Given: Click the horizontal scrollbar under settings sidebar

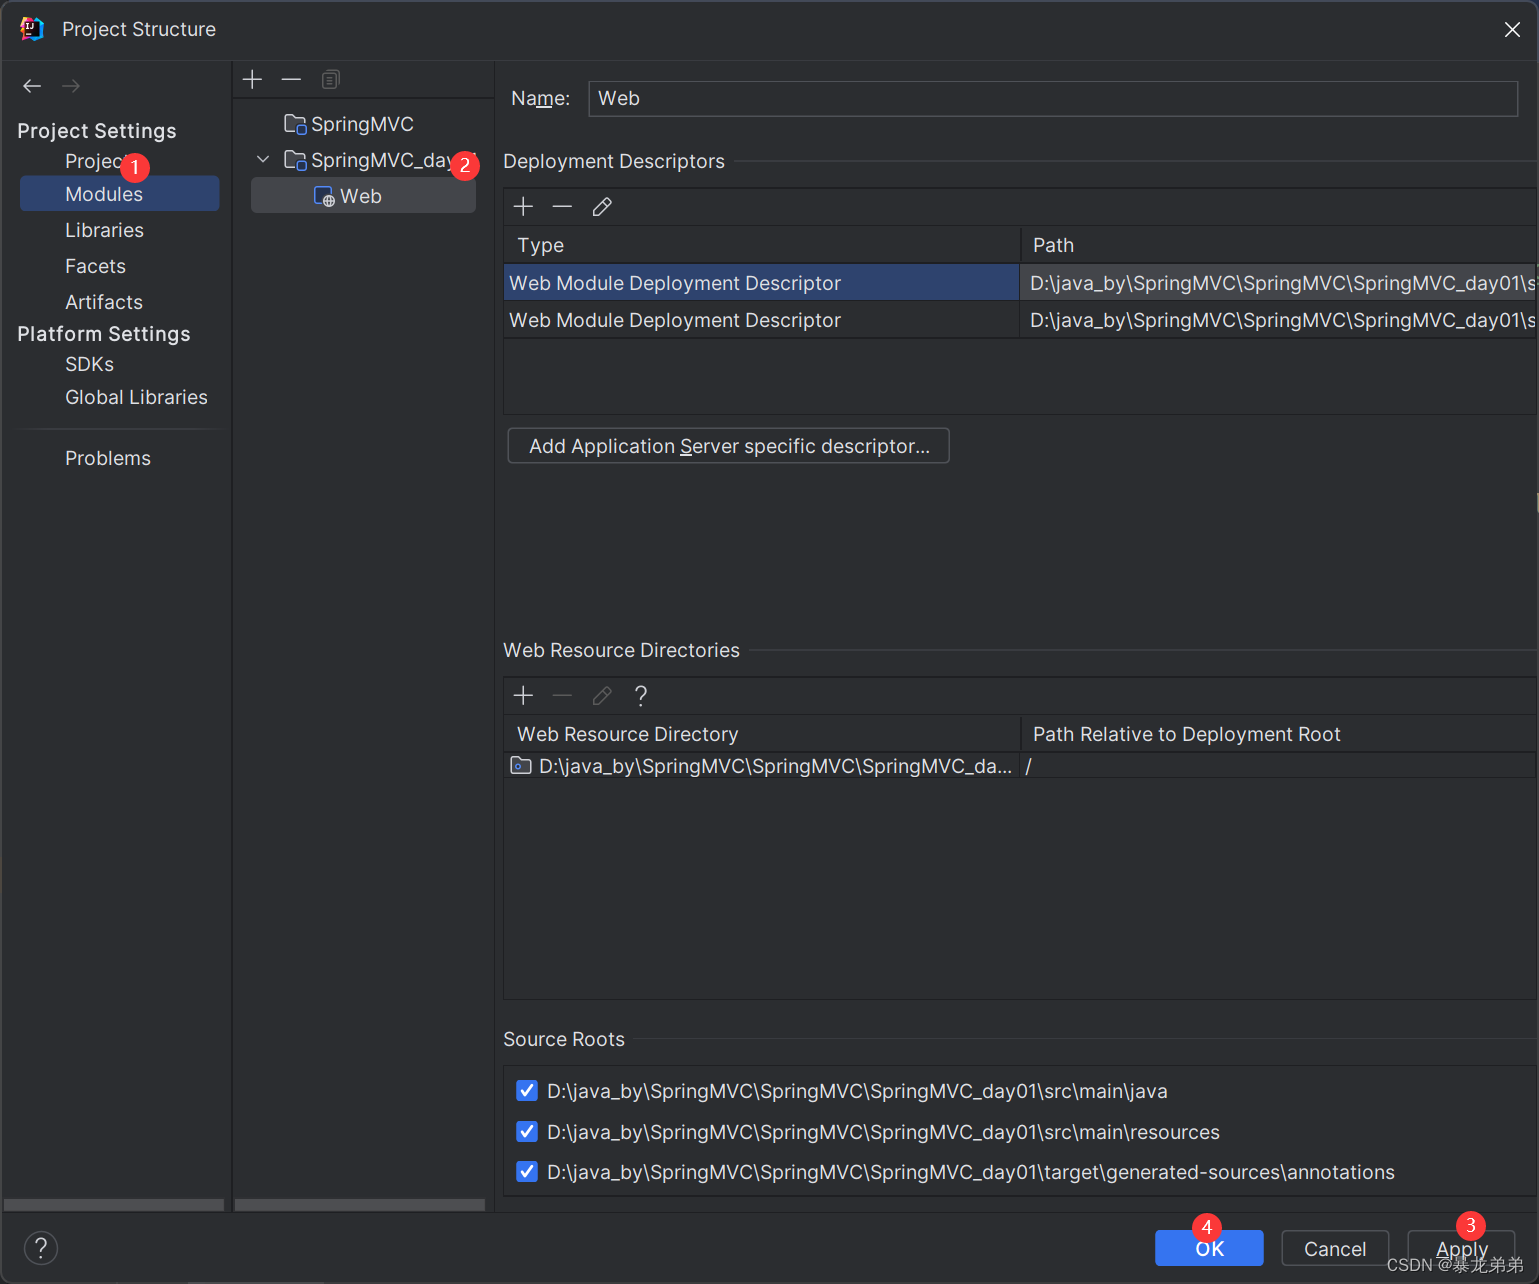Looking at the screenshot, I should tap(114, 1205).
